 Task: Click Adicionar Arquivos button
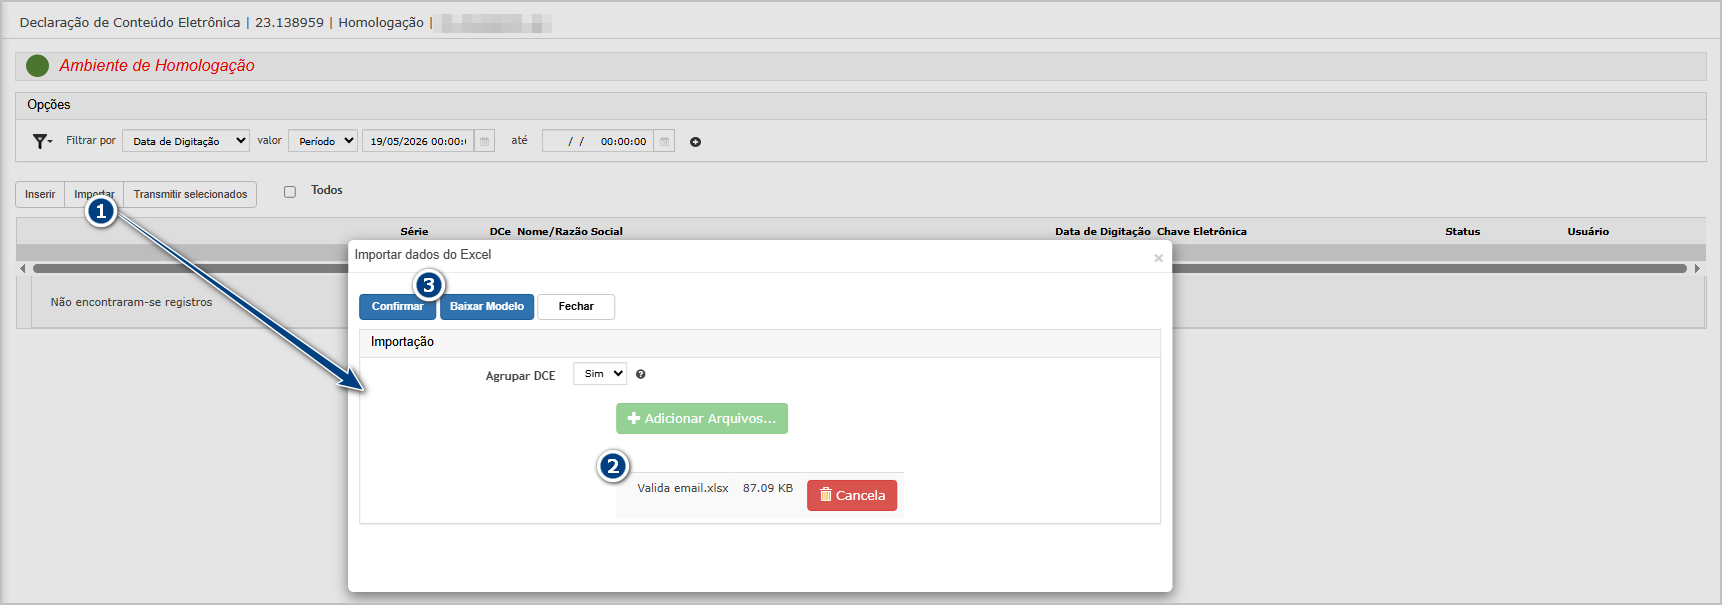[x=702, y=418]
